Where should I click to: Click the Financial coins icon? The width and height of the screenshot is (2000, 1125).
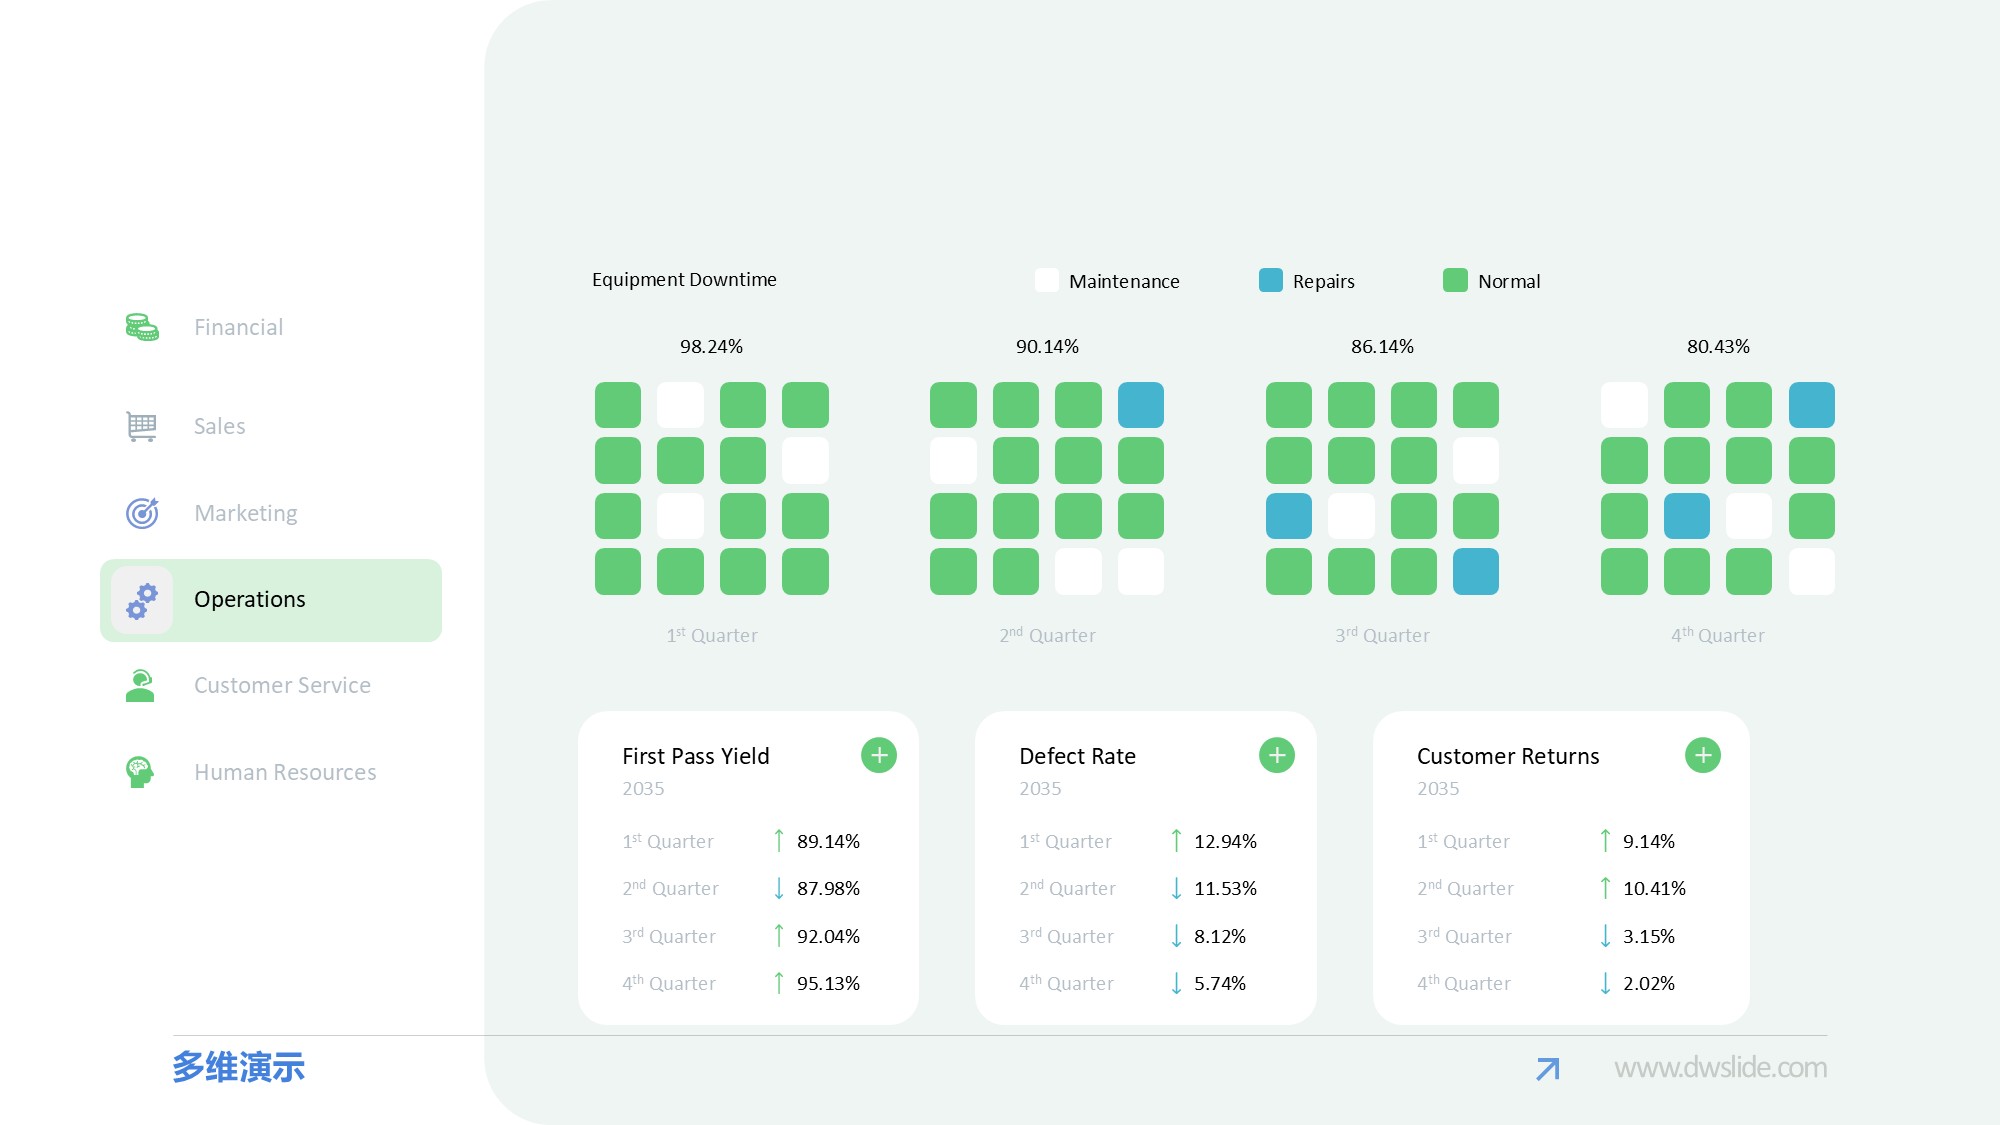(141, 327)
